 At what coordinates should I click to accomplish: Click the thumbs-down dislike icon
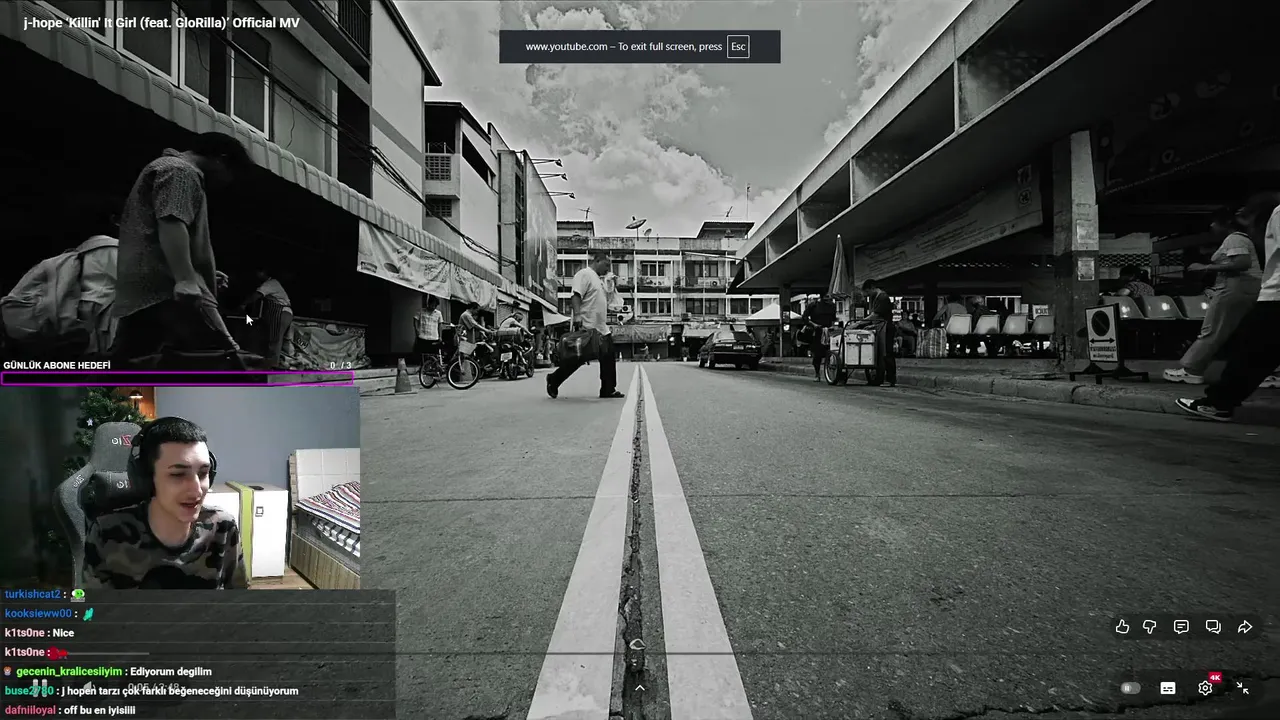[x=1150, y=627]
